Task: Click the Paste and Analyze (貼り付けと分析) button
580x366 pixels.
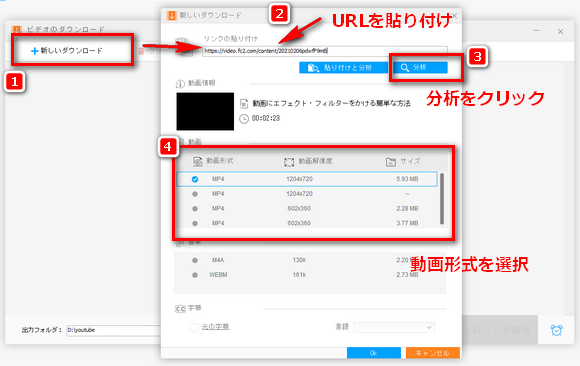Action: click(x=343, y=68)
